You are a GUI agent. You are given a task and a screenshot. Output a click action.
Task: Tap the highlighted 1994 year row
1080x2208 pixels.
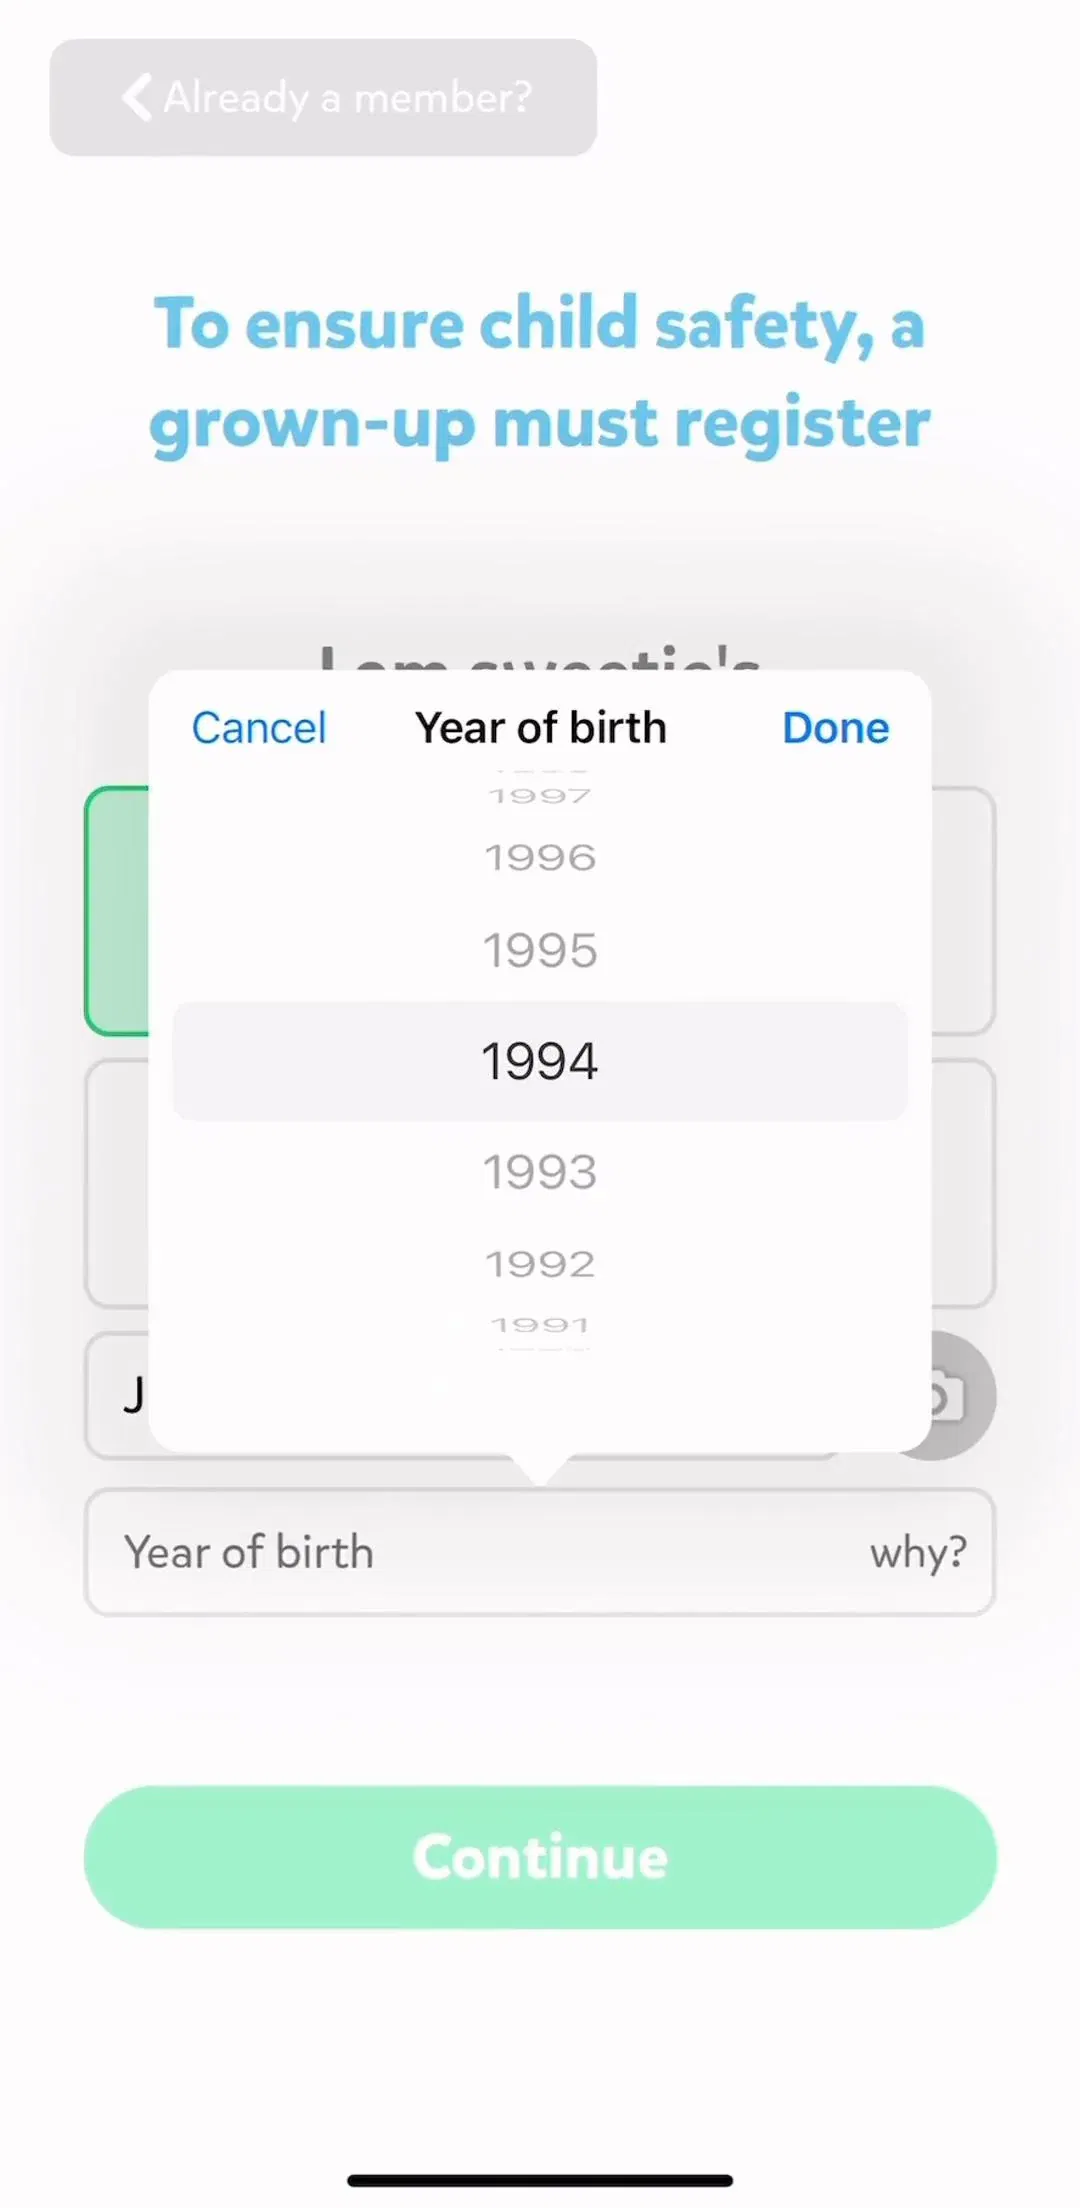coord(540,1061)
